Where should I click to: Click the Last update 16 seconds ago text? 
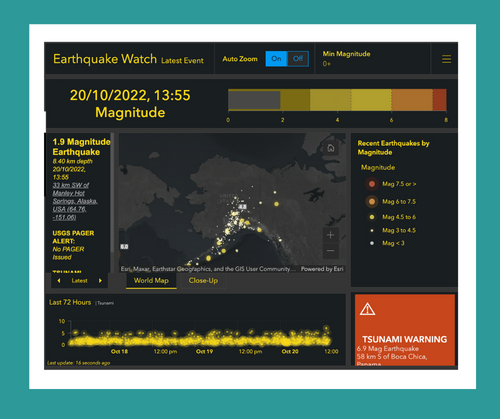78,363
